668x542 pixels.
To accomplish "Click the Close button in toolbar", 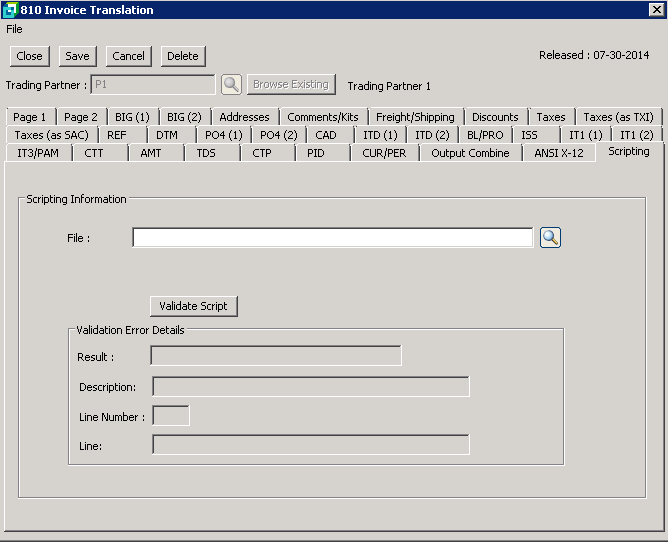I will coord(30,56).
